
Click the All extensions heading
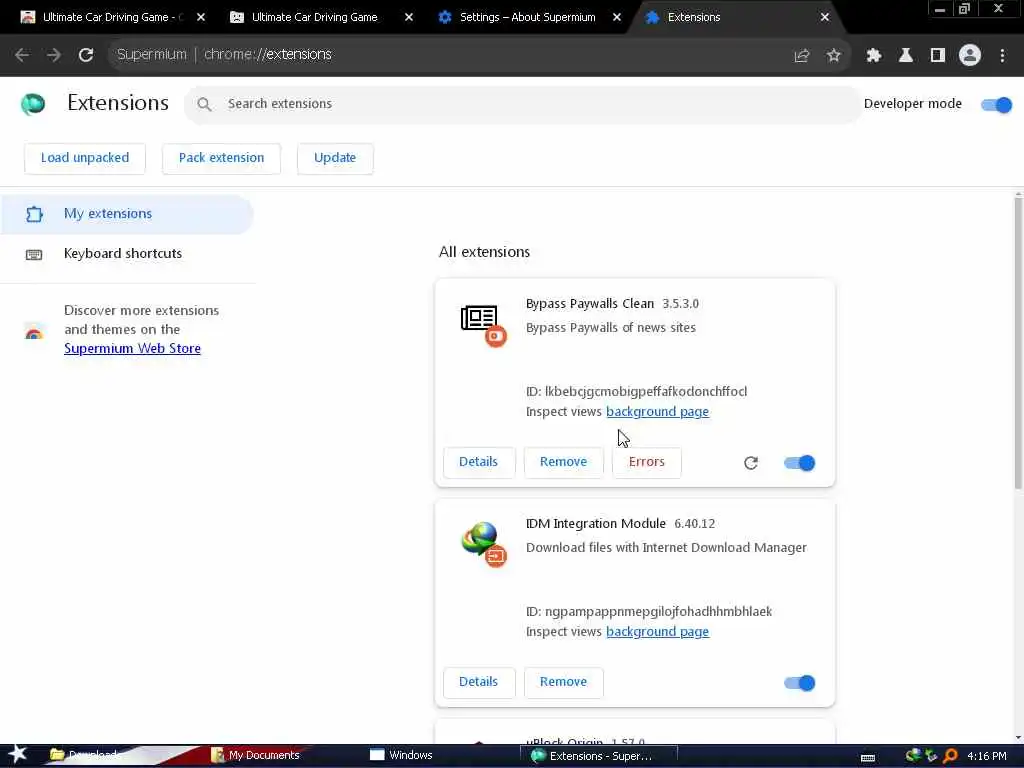[x=485, y=253]
